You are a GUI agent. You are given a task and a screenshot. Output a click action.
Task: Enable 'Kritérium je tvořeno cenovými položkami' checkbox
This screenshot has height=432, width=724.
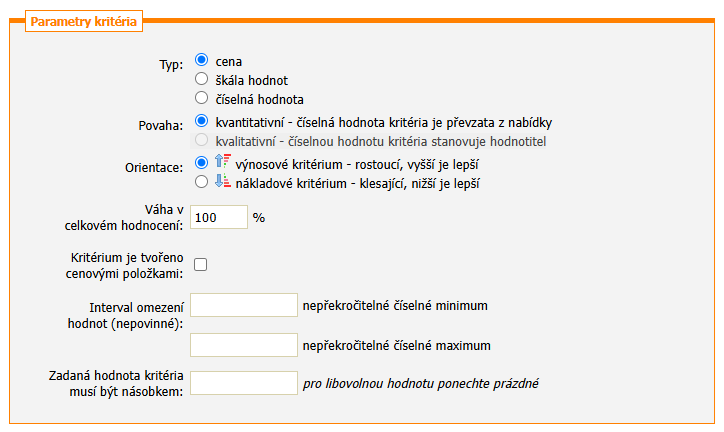[x=200, y=265]
